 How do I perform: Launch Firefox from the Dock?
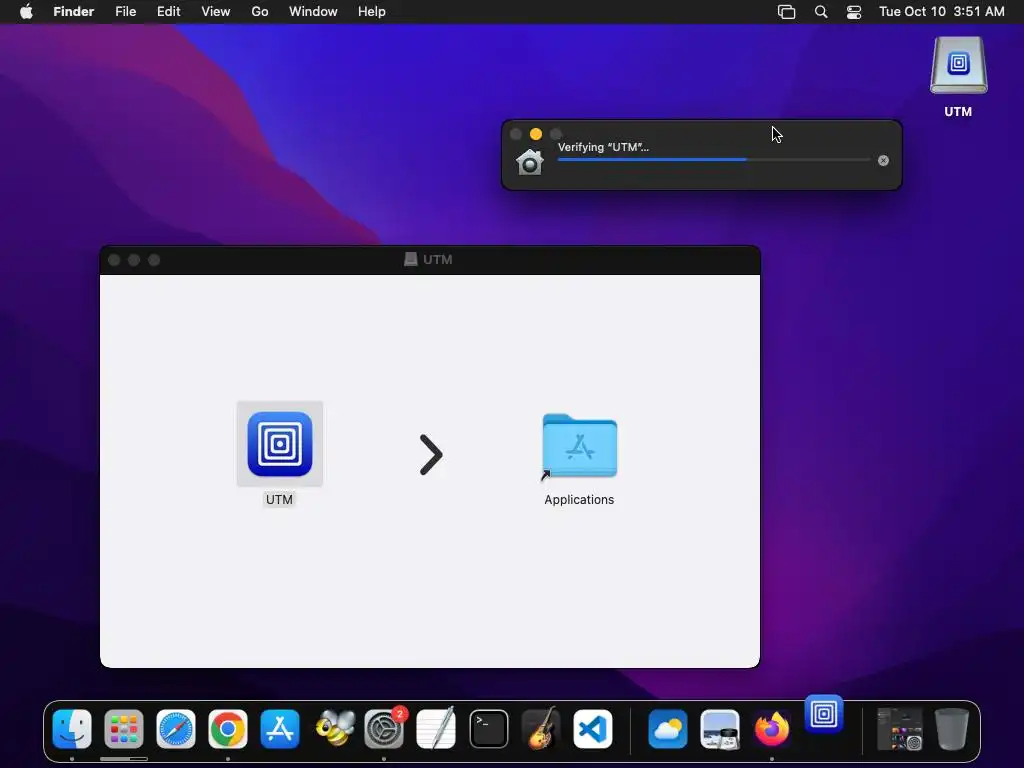click(772, 729)
